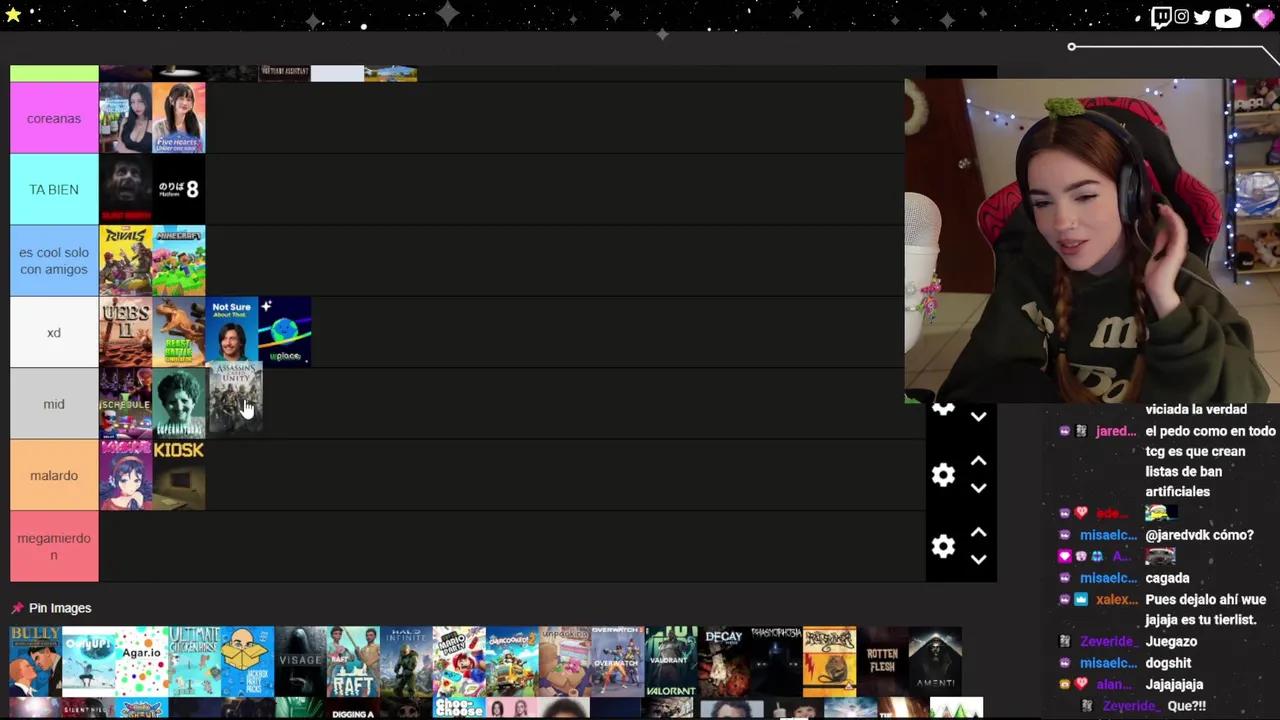
Task: Select the coreanas tier label
Action: 54,118
